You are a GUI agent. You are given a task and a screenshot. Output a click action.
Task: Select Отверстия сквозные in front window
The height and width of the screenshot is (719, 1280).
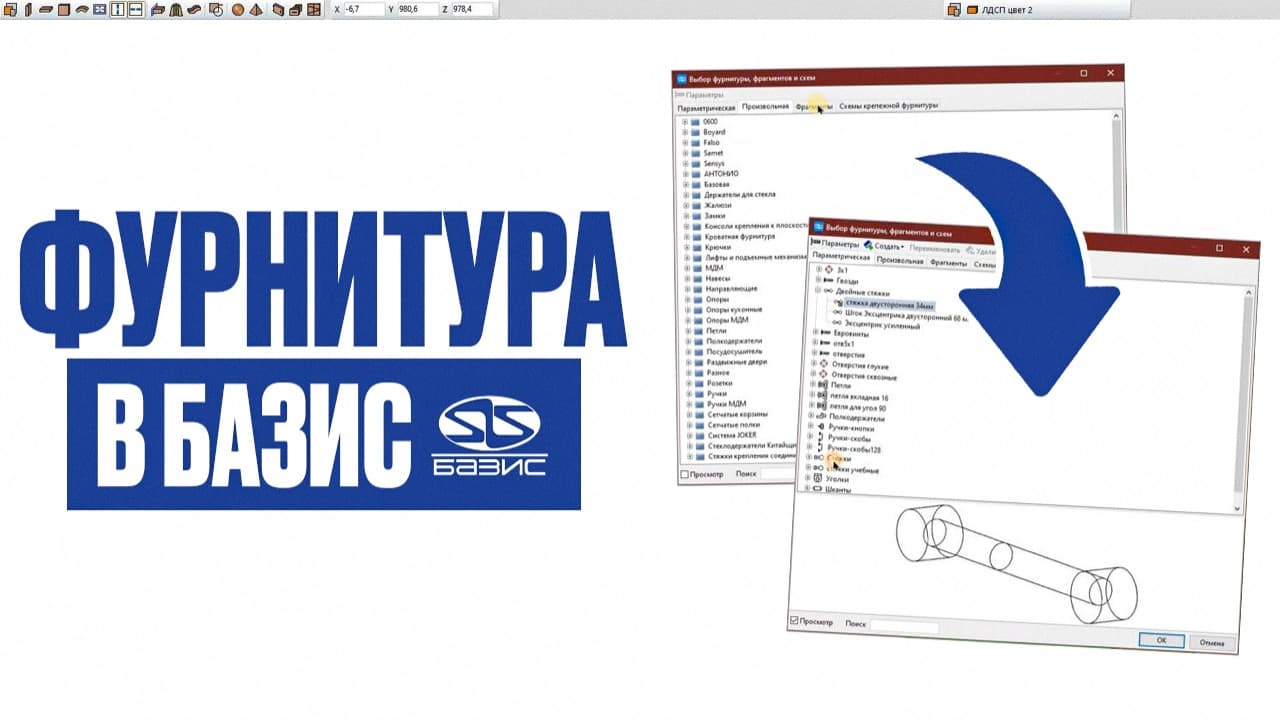click(x=865, y=377)
